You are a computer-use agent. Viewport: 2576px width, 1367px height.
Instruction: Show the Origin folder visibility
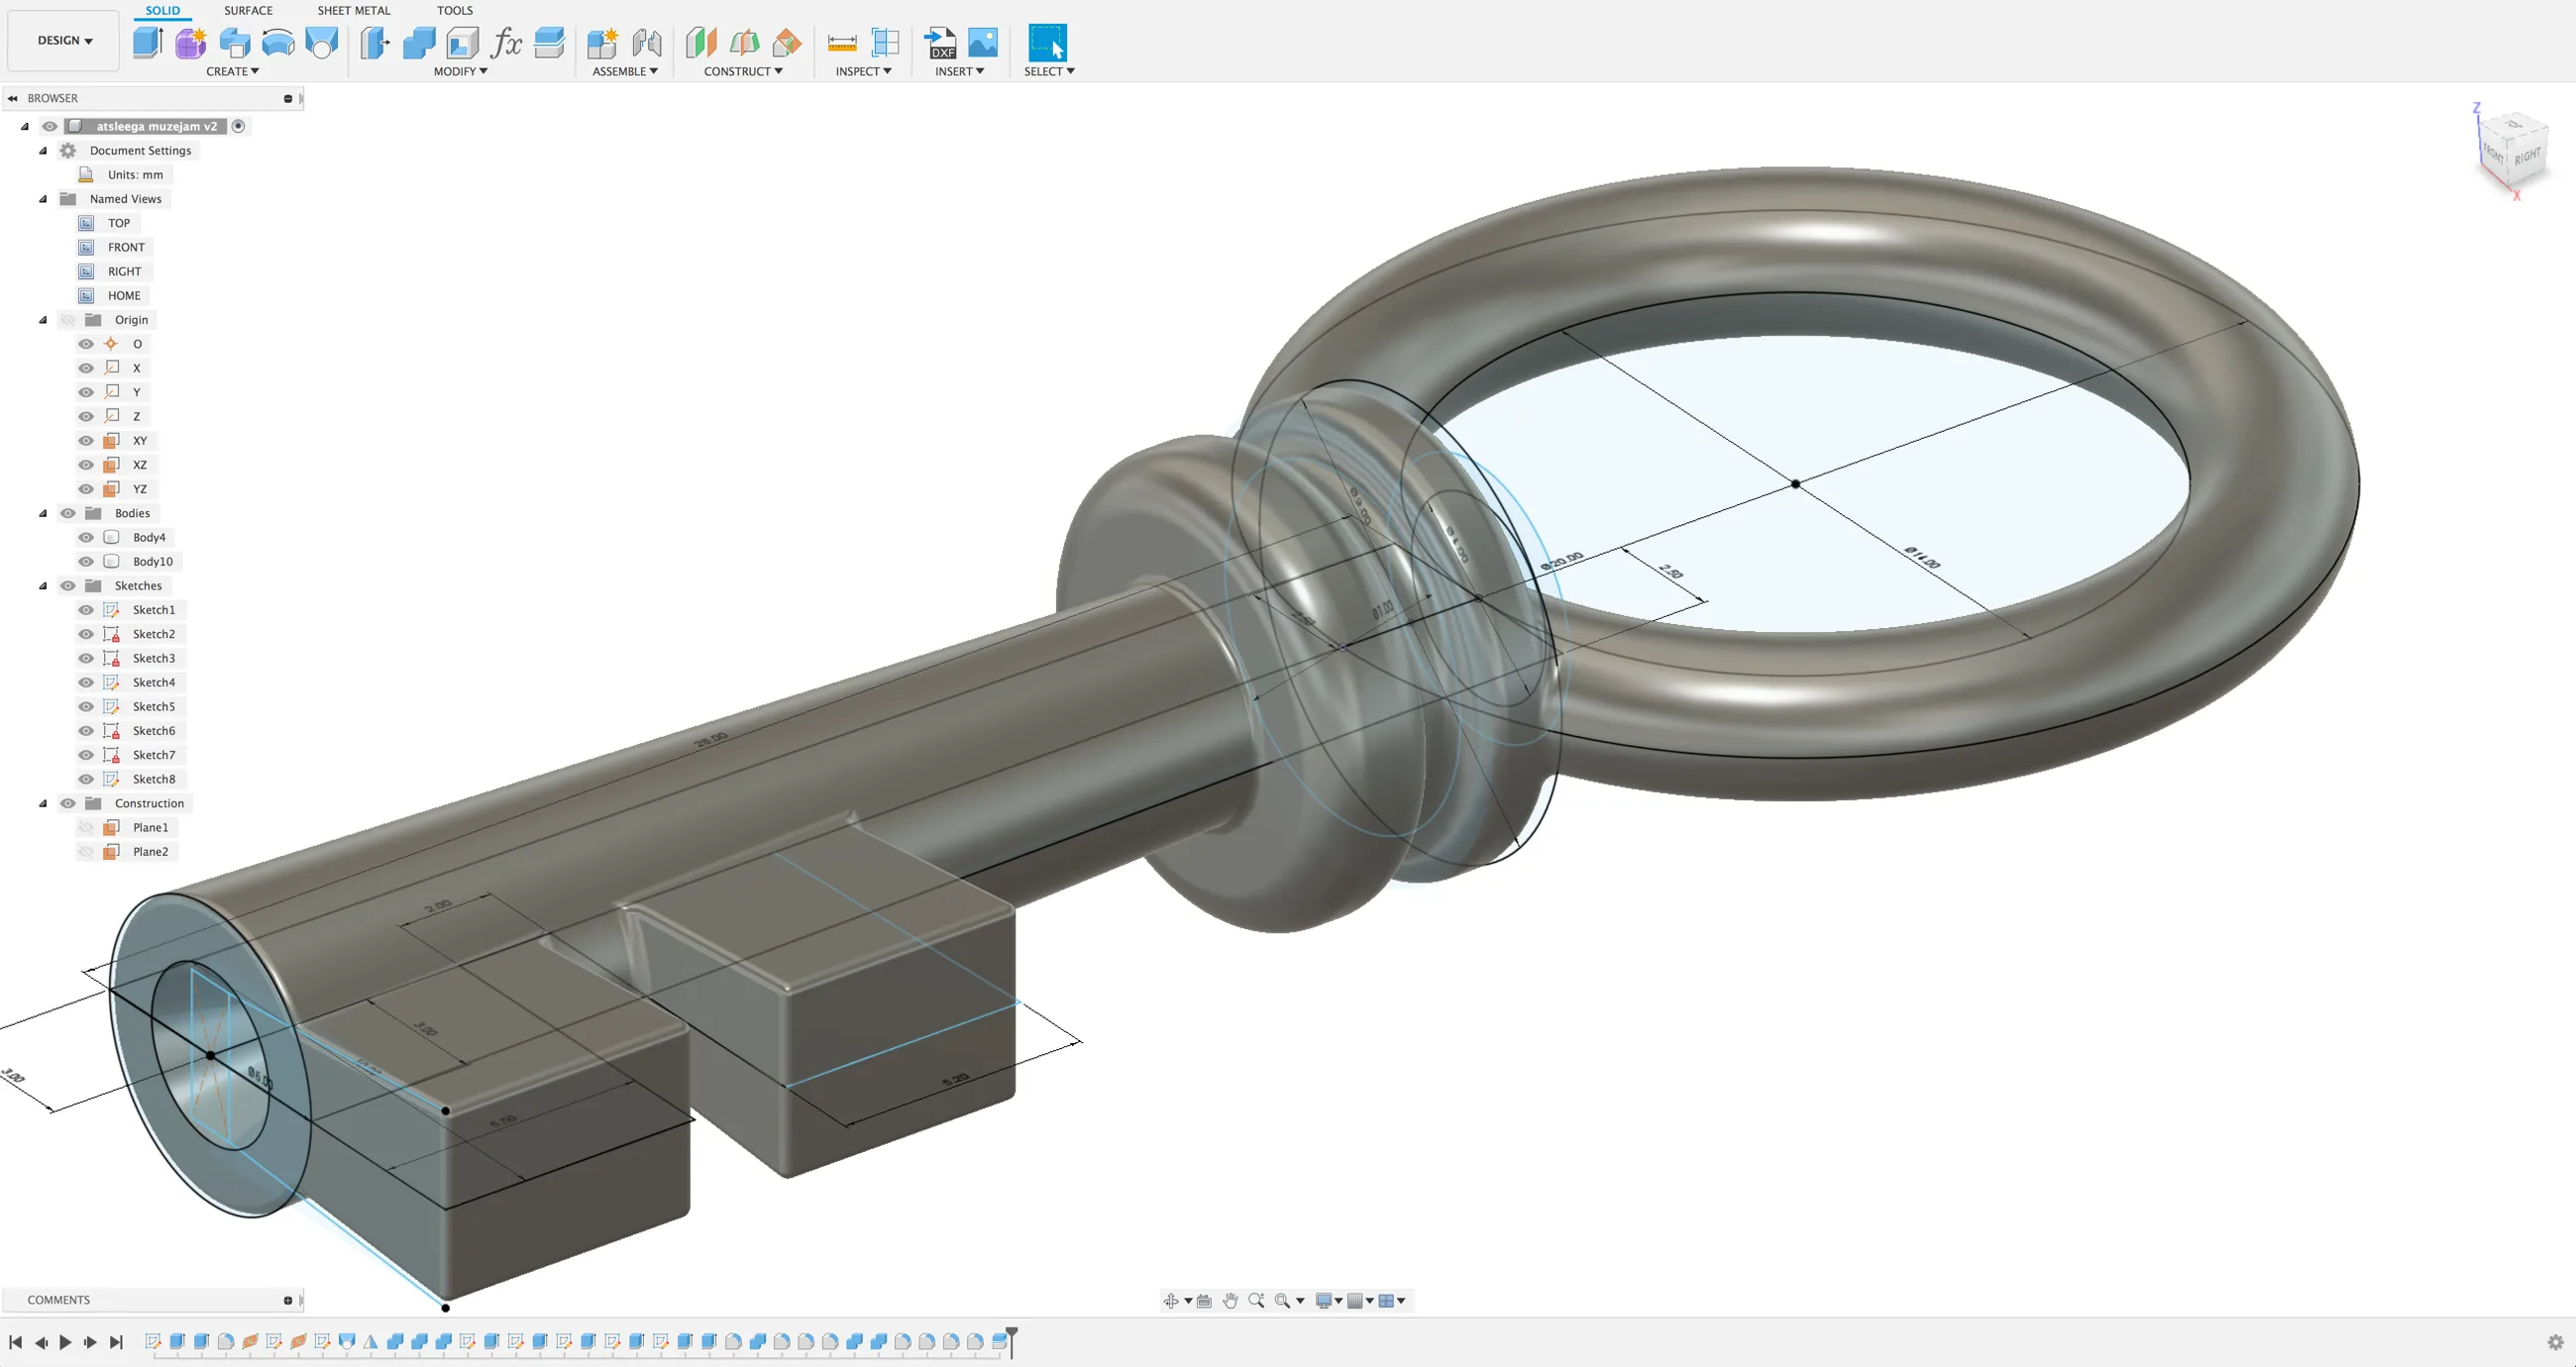[x=68, y=320]
